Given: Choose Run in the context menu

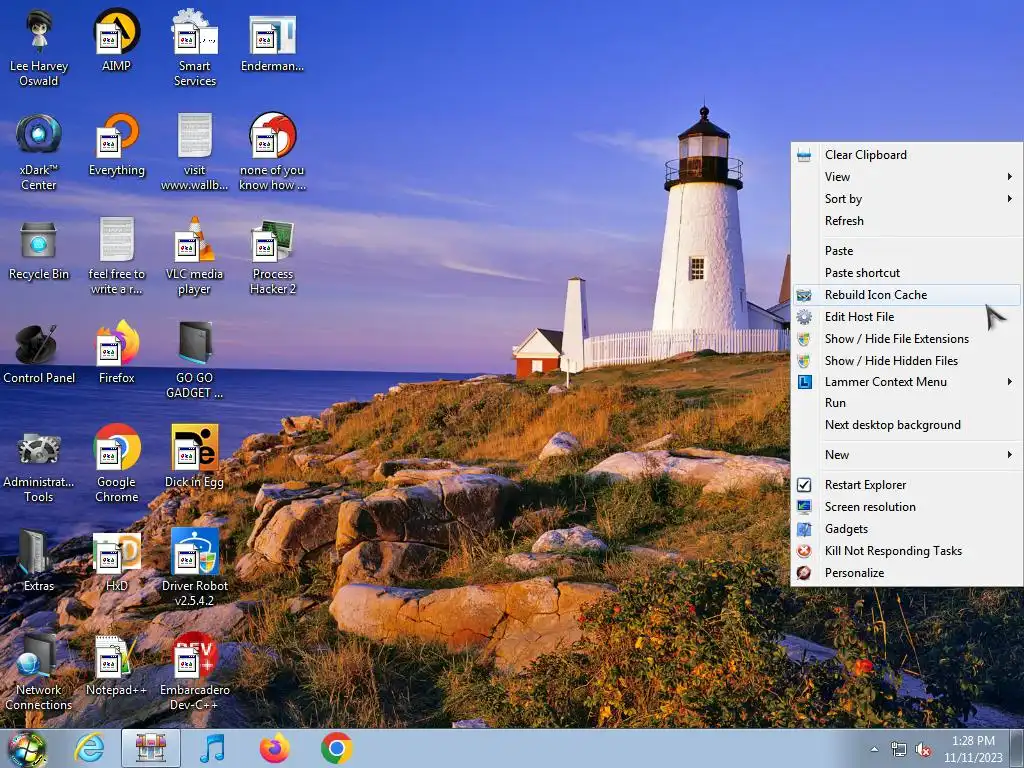Looking at the screenshot, I should click(907, 403).
